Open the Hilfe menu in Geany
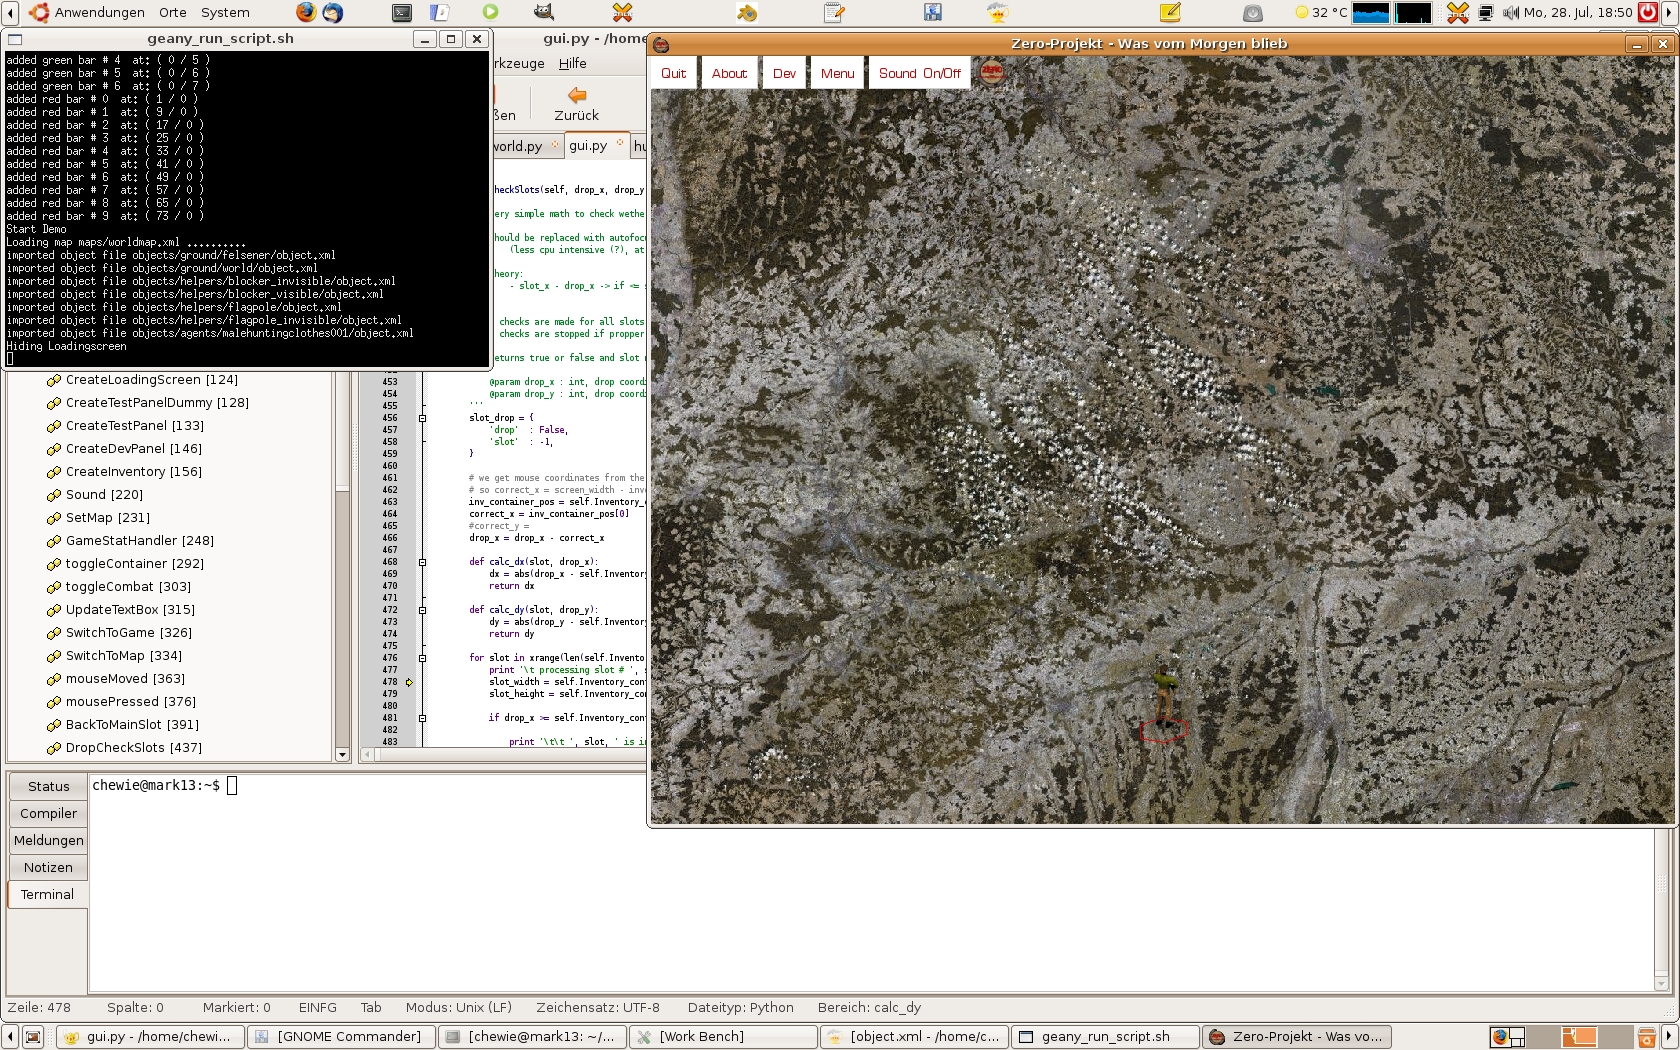Image resolution: width=1680 pixels, height=1050 pixels. (x=572, y=63)
